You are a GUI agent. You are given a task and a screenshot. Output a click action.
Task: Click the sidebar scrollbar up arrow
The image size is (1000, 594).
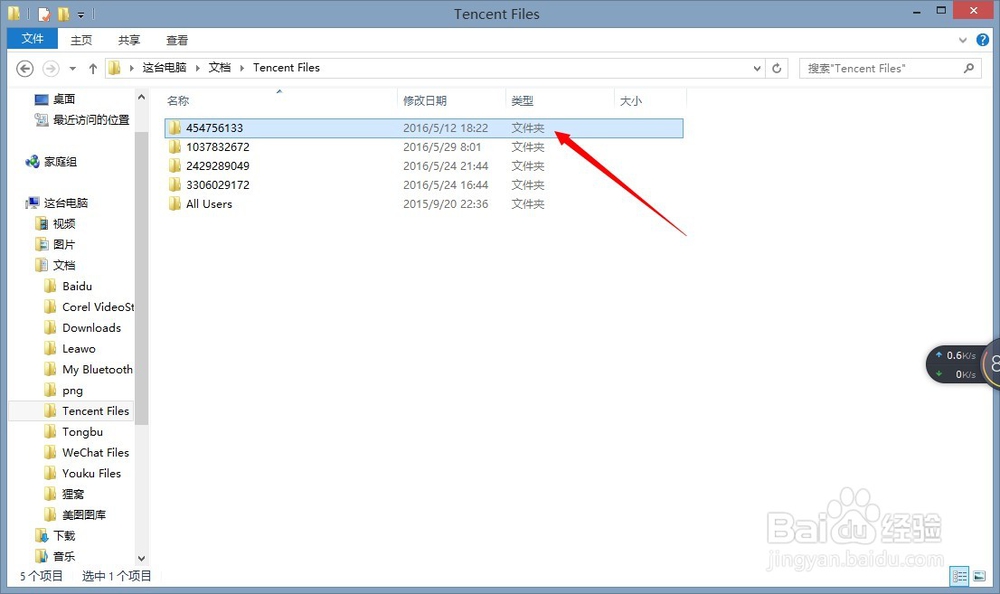(142, 98)
